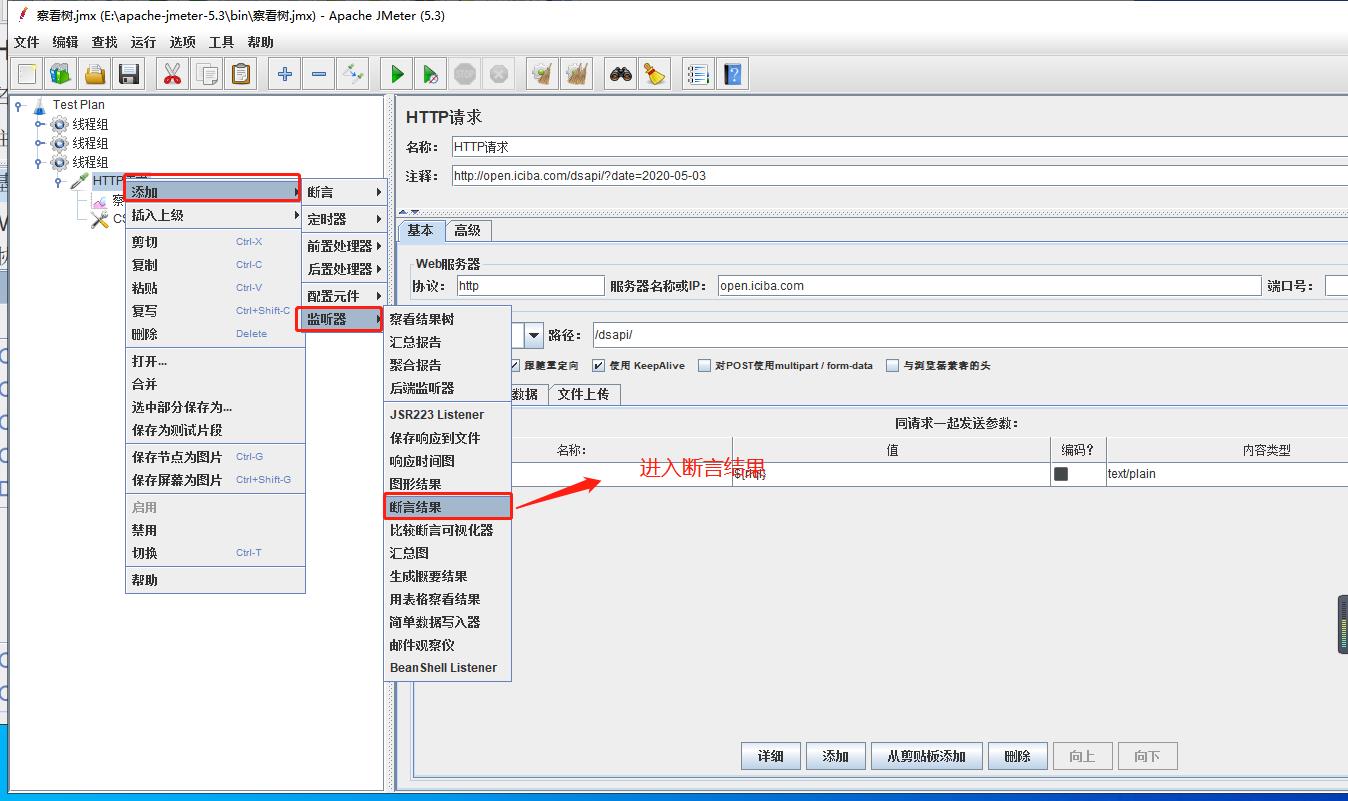Click the Shutdown grey X icon

point(499,74)
